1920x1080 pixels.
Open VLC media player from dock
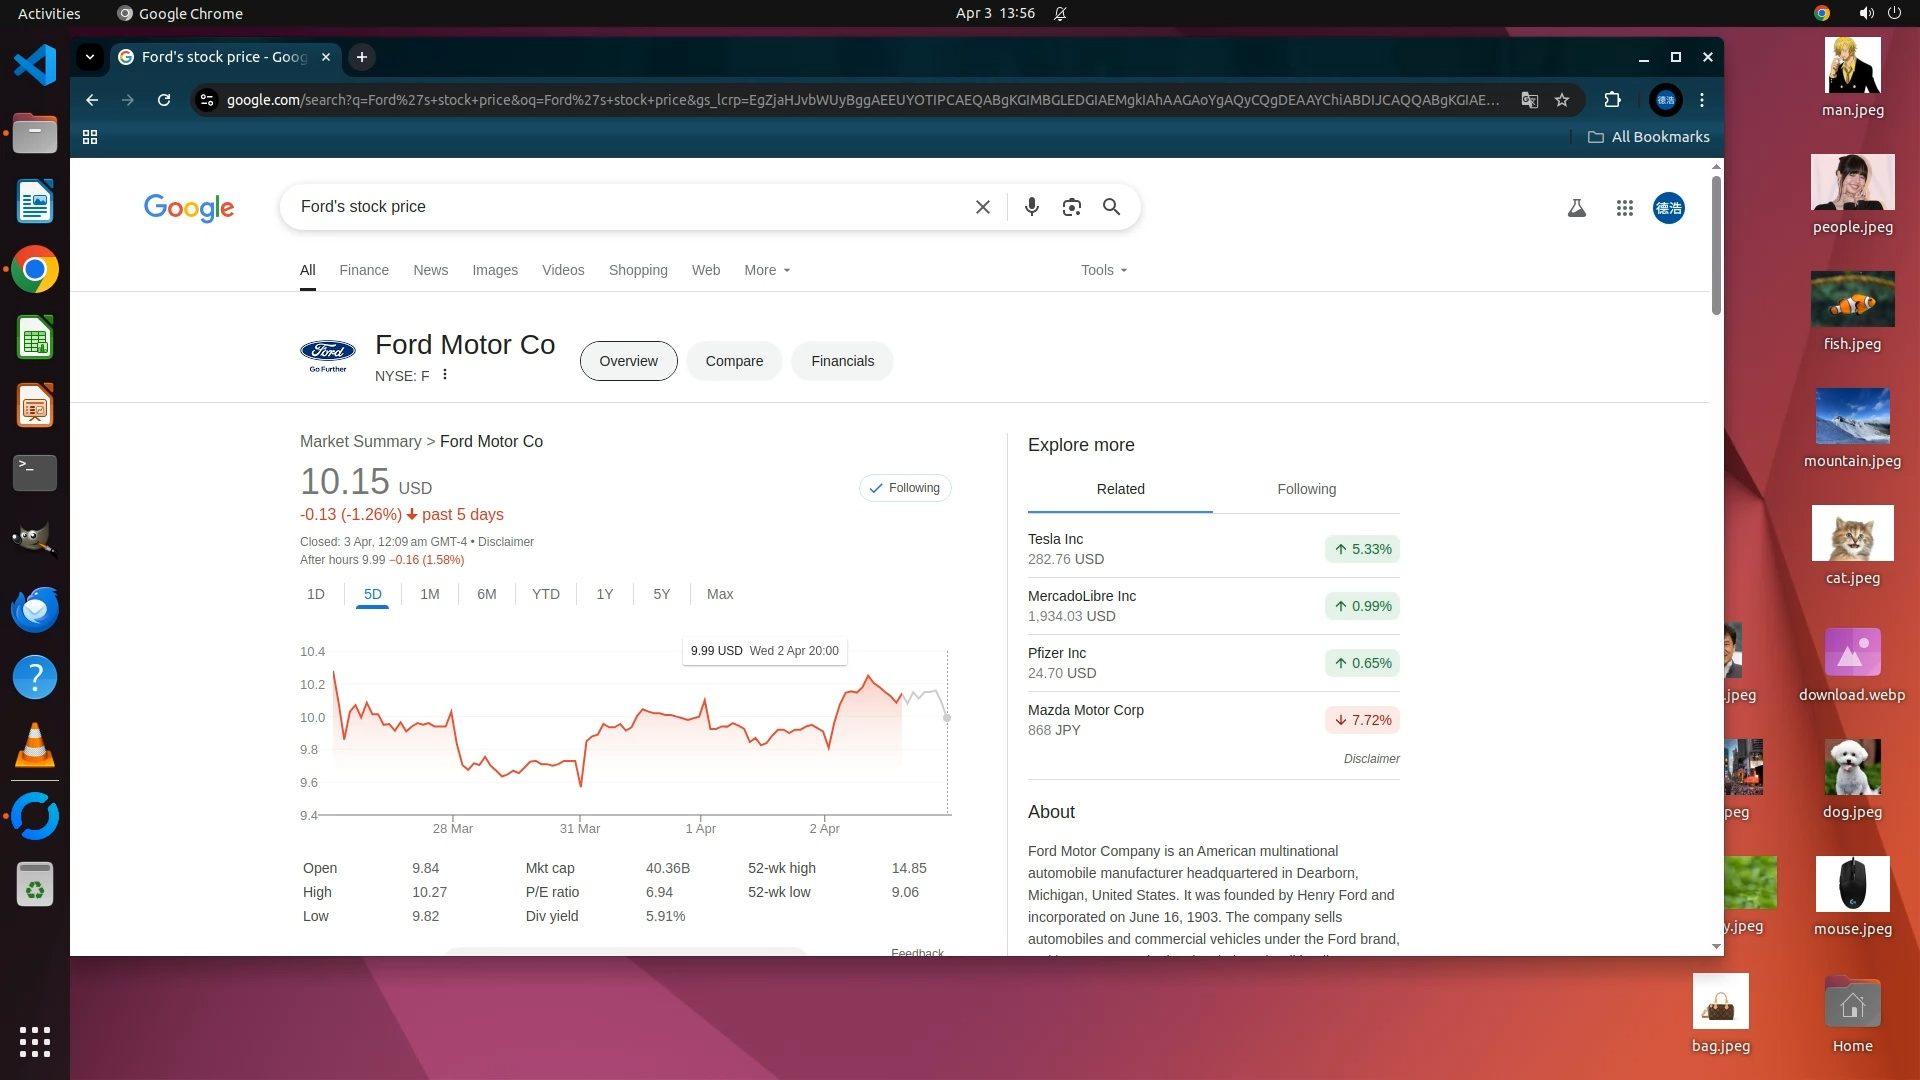tap(34, 746)
